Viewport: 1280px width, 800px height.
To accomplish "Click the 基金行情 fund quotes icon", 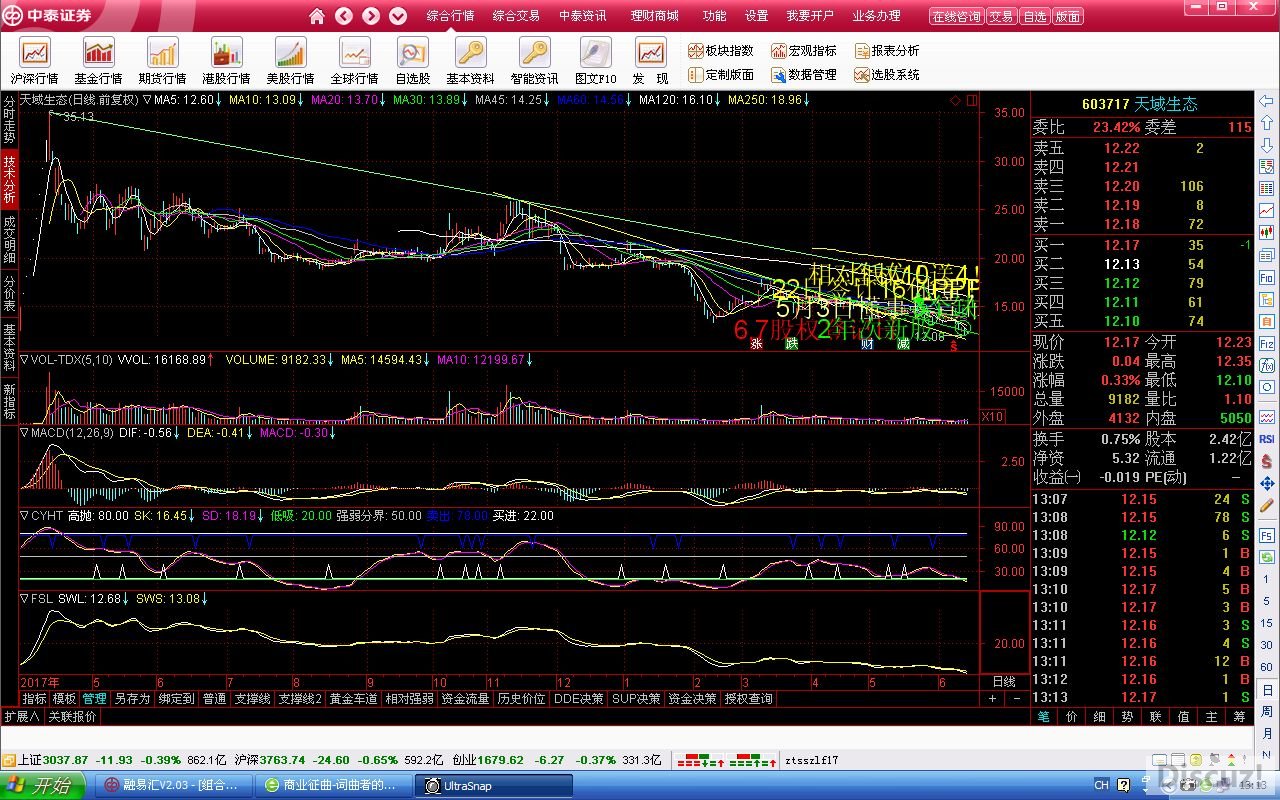I will coord(99,61).
